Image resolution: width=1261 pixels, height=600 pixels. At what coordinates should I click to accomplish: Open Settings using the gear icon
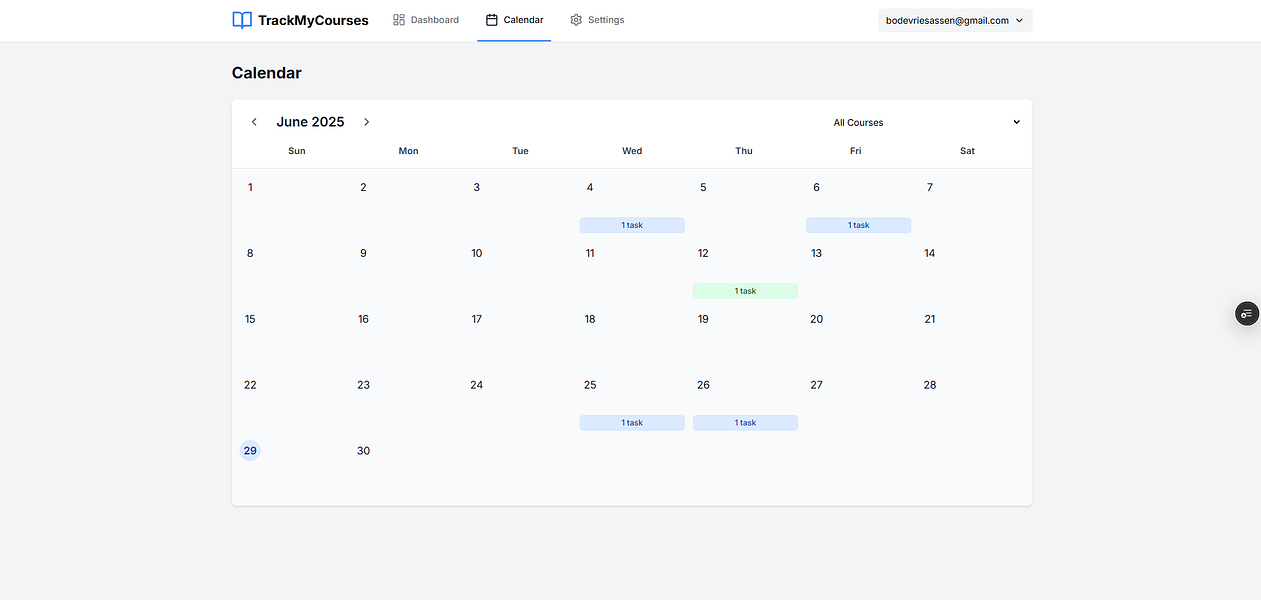click(x=574, y=19)
